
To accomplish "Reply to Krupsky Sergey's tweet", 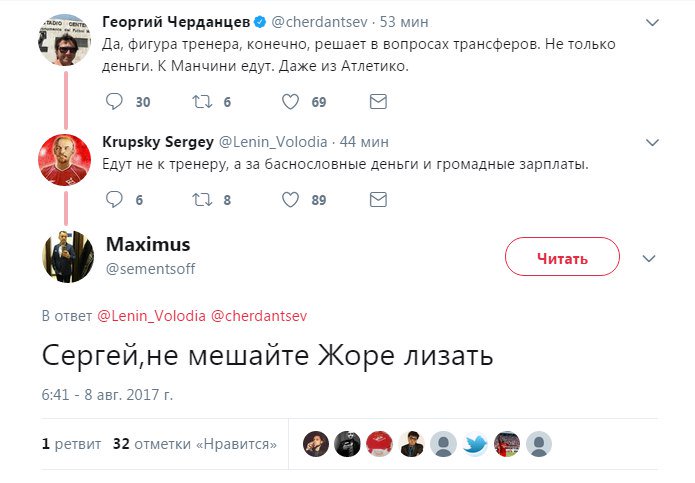I will coord(114,199).
